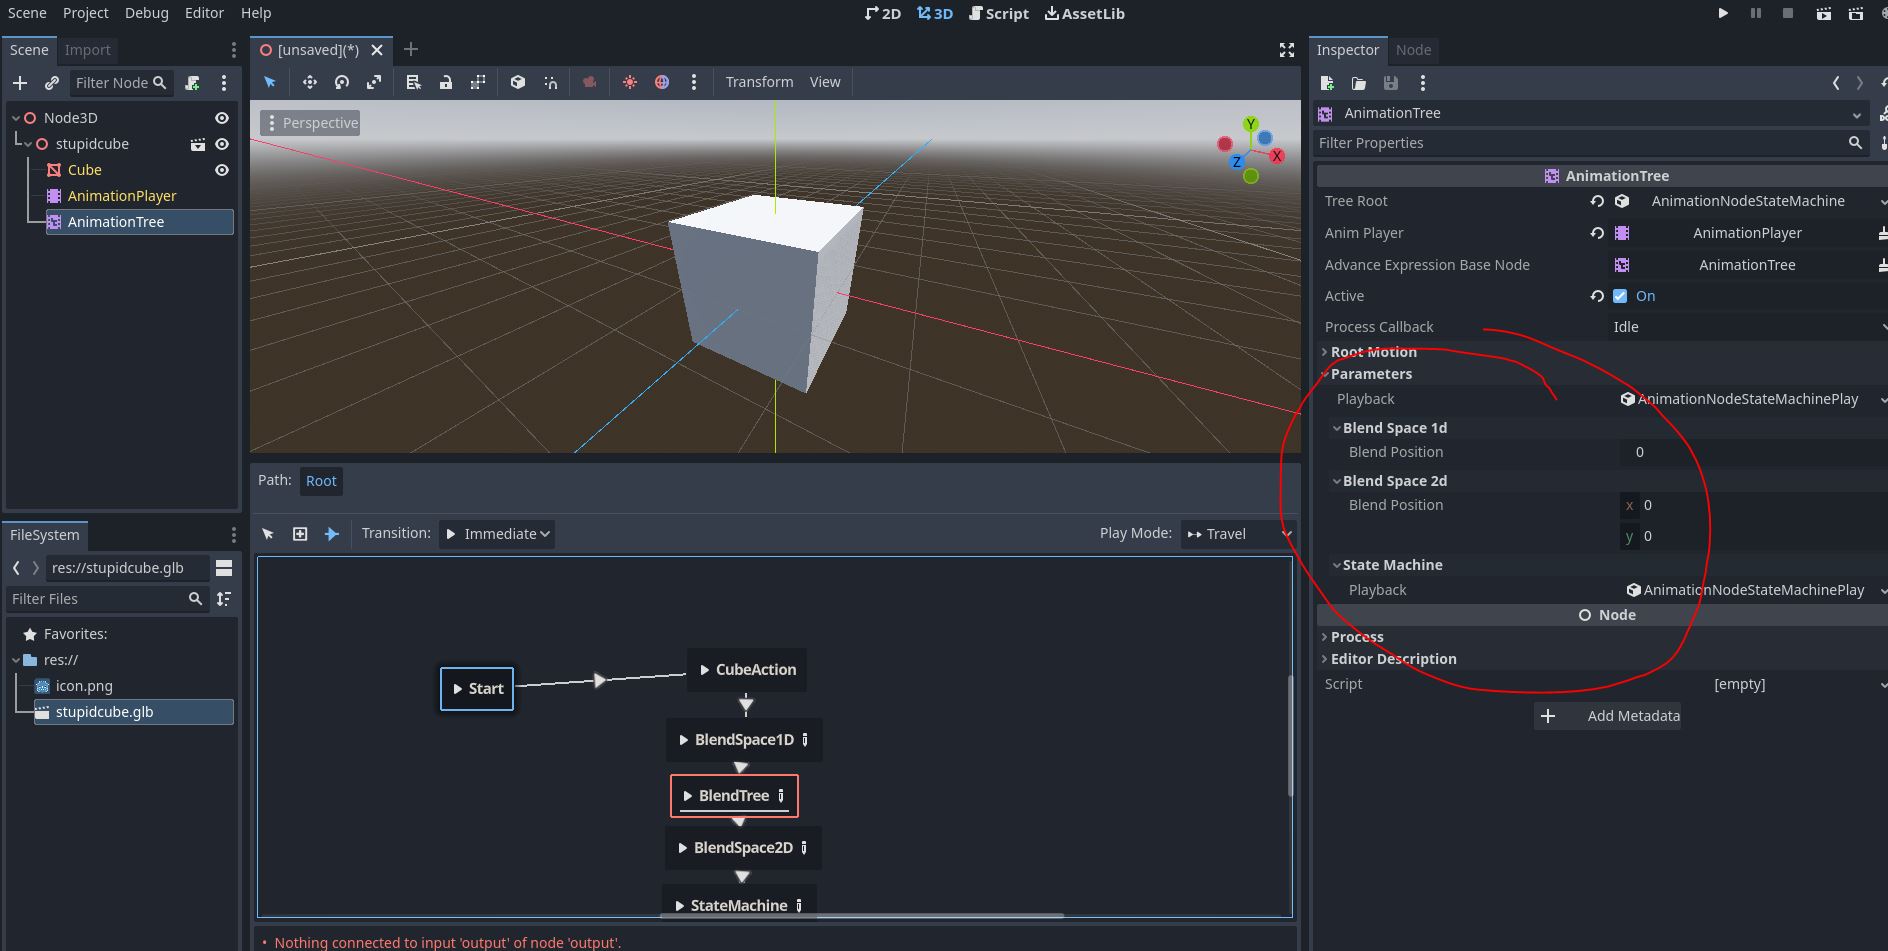Select the Scale tool
The height and width of the screenshot is (951, 1888).
374,82
